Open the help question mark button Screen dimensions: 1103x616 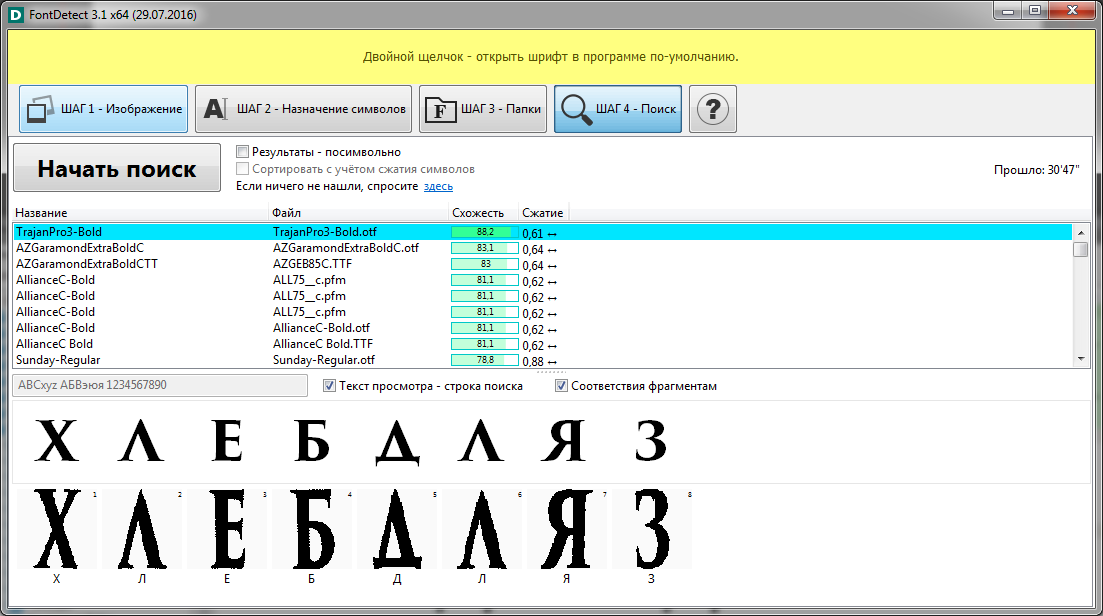pyautogui.click(x=713, y=109)
